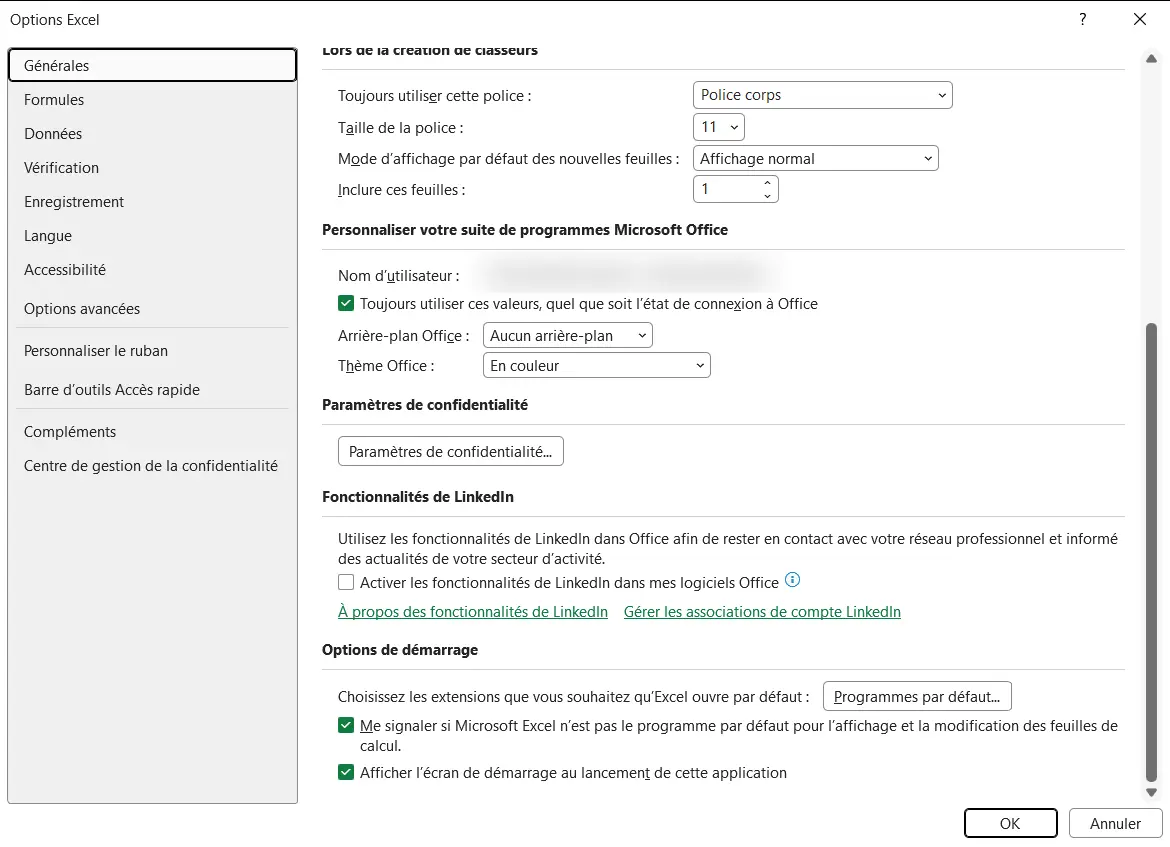Decrease sheet count with down spinner
Viewport: 1170px width, 847px height.
tap(767, 196)
